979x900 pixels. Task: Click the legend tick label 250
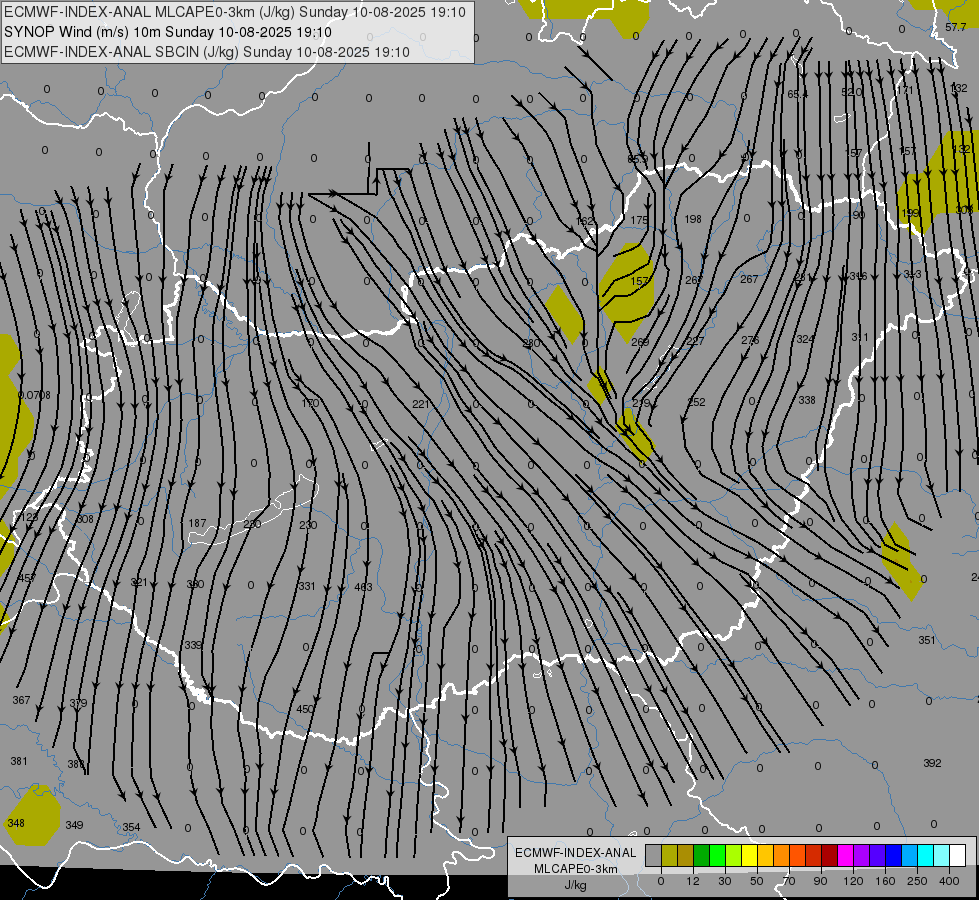pos(917,881)
